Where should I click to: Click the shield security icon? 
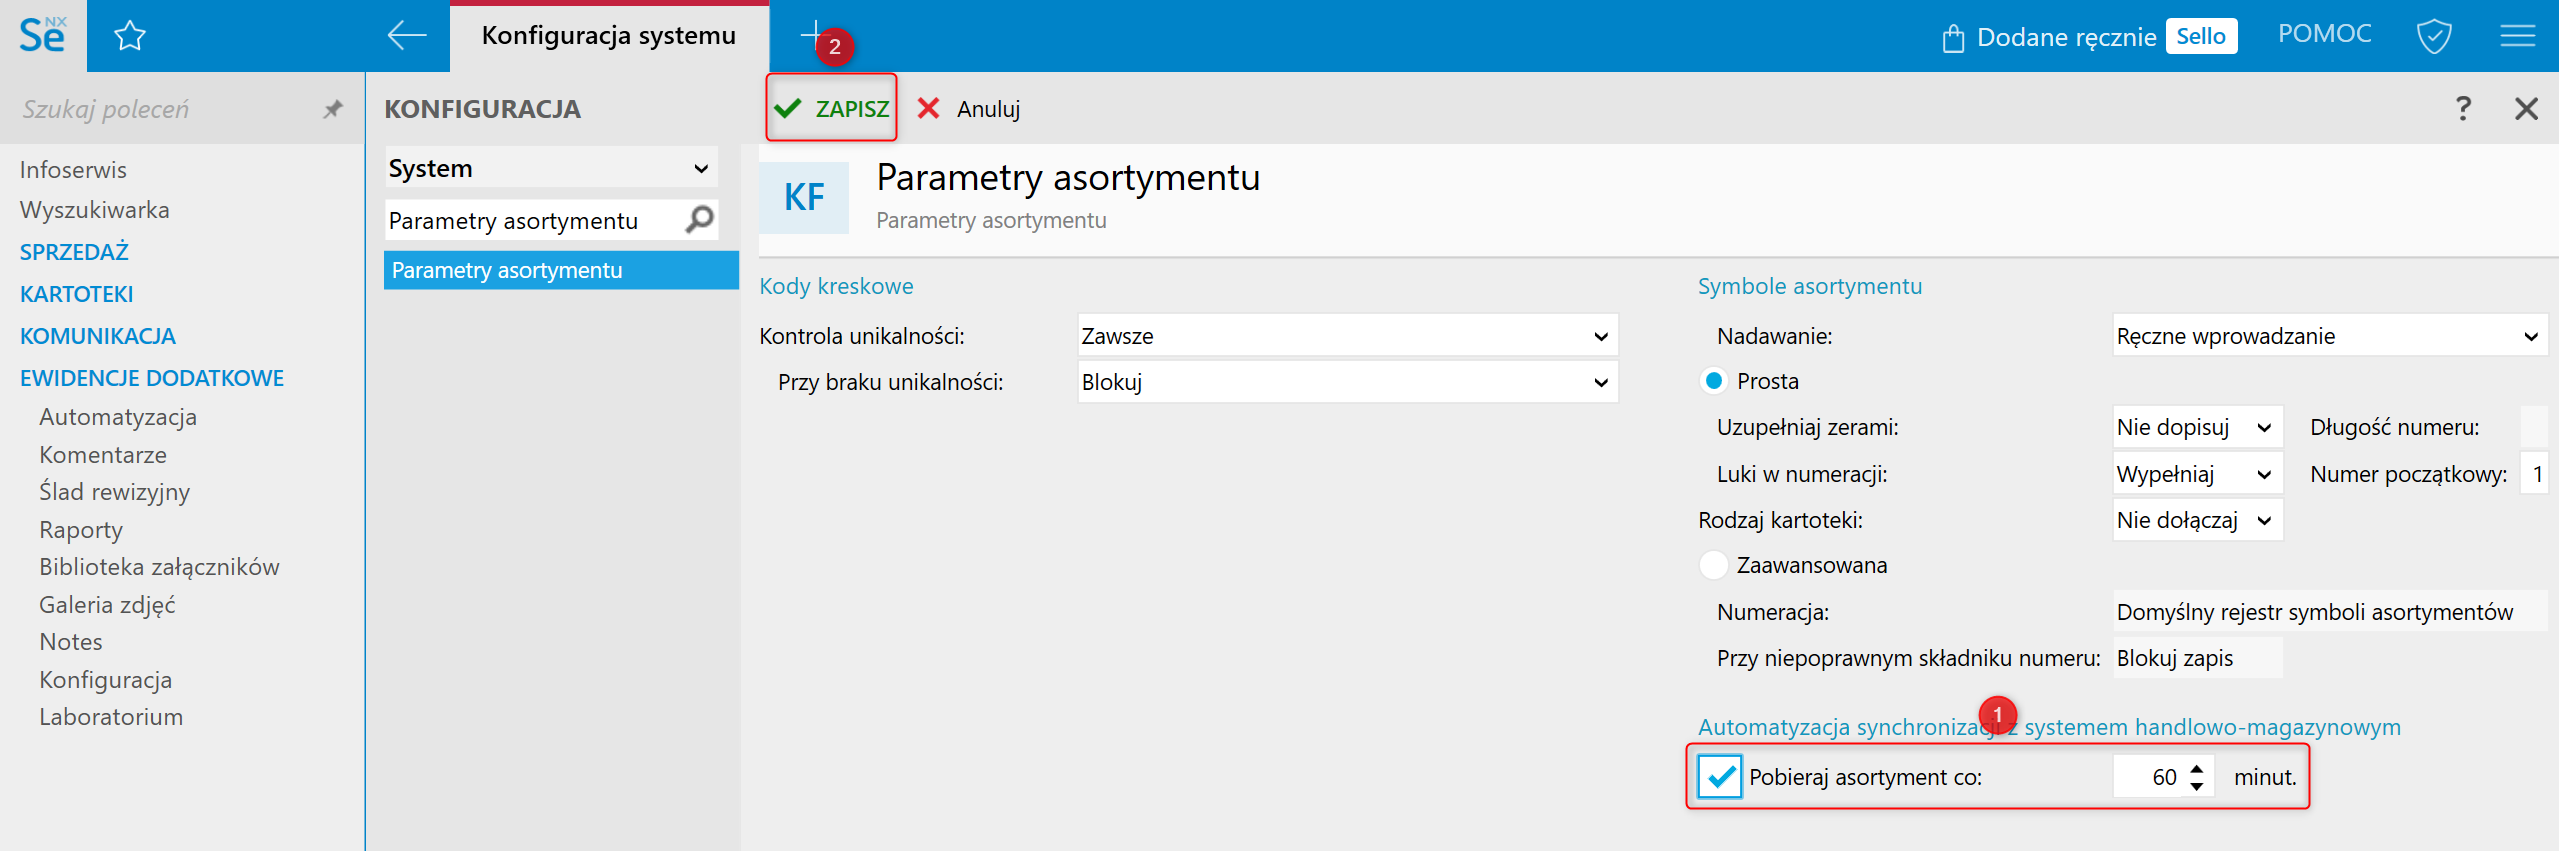tap(2433, 37)
